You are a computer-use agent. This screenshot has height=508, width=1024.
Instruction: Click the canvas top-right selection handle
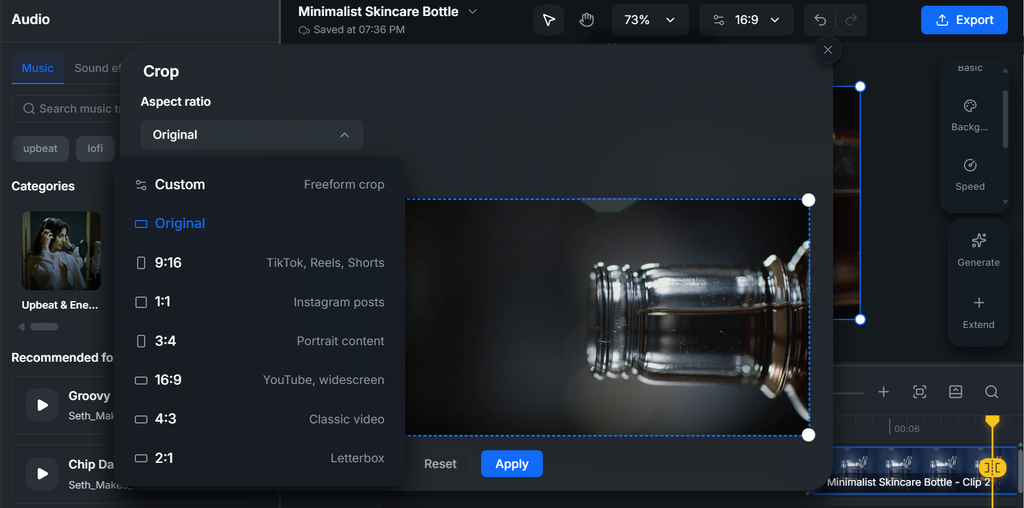pyautogui.click(x=860, y=86)
